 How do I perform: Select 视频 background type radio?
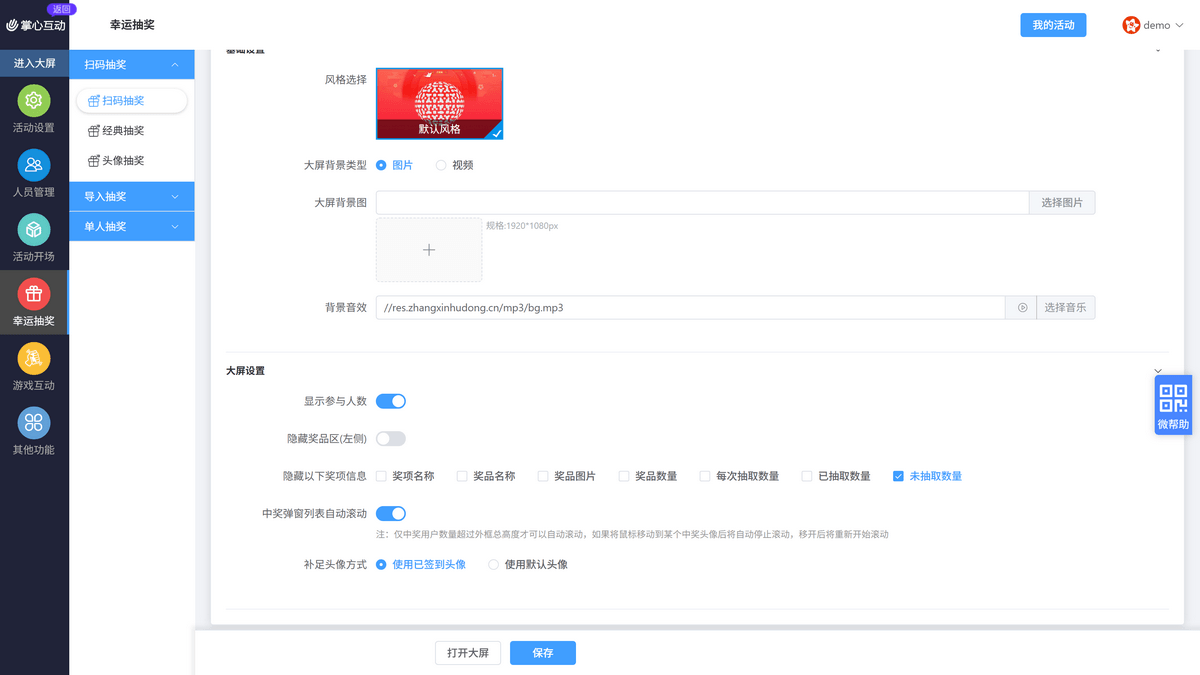[x=441, y=165]
